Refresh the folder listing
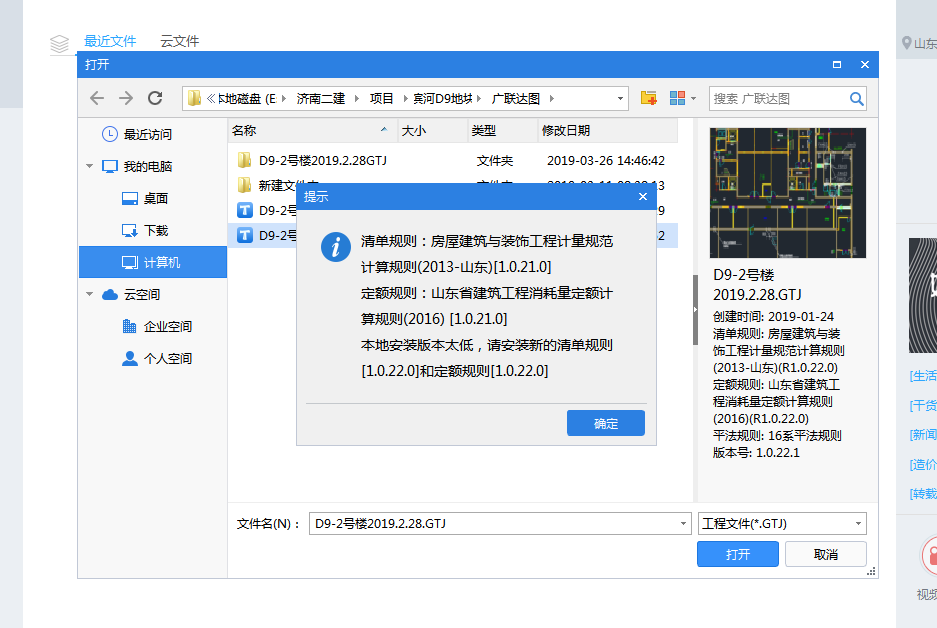937x628 pixels. [155, 98]
